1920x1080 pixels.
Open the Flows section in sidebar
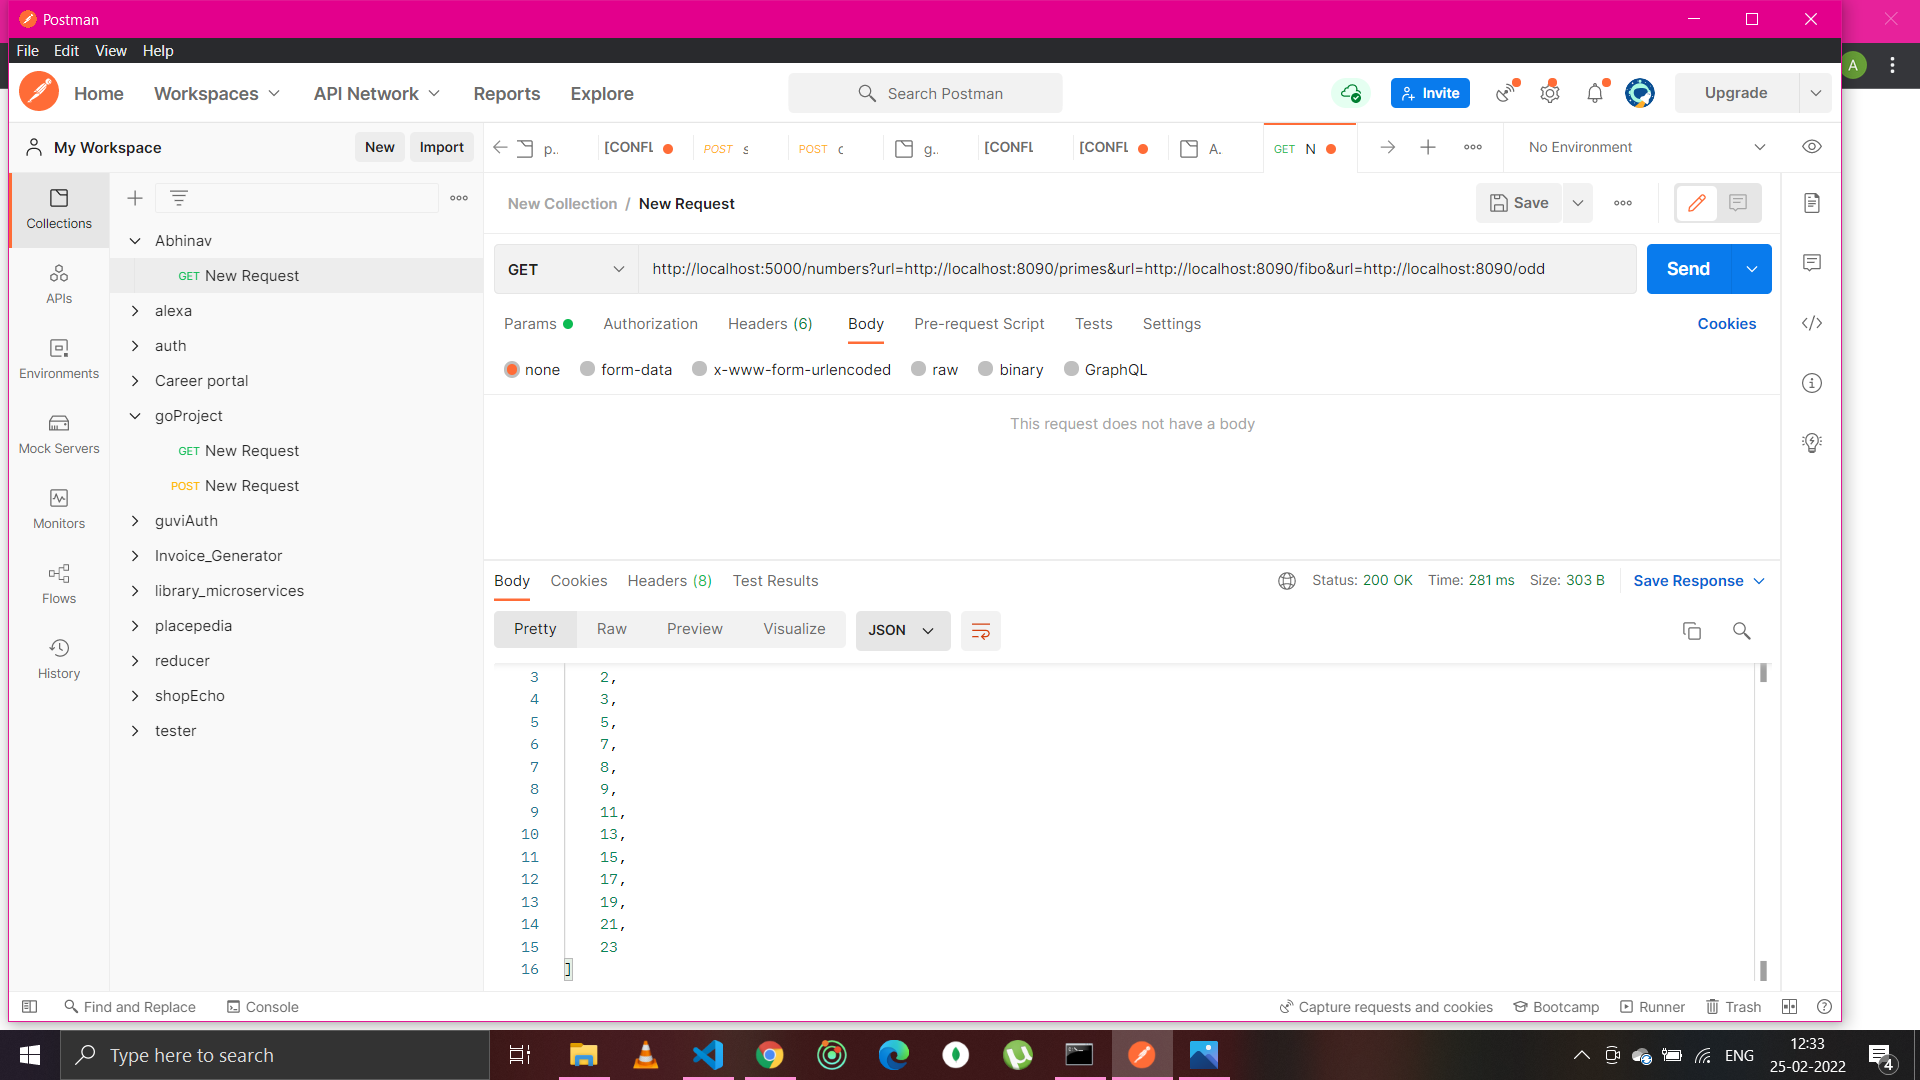tap(58, 585)
